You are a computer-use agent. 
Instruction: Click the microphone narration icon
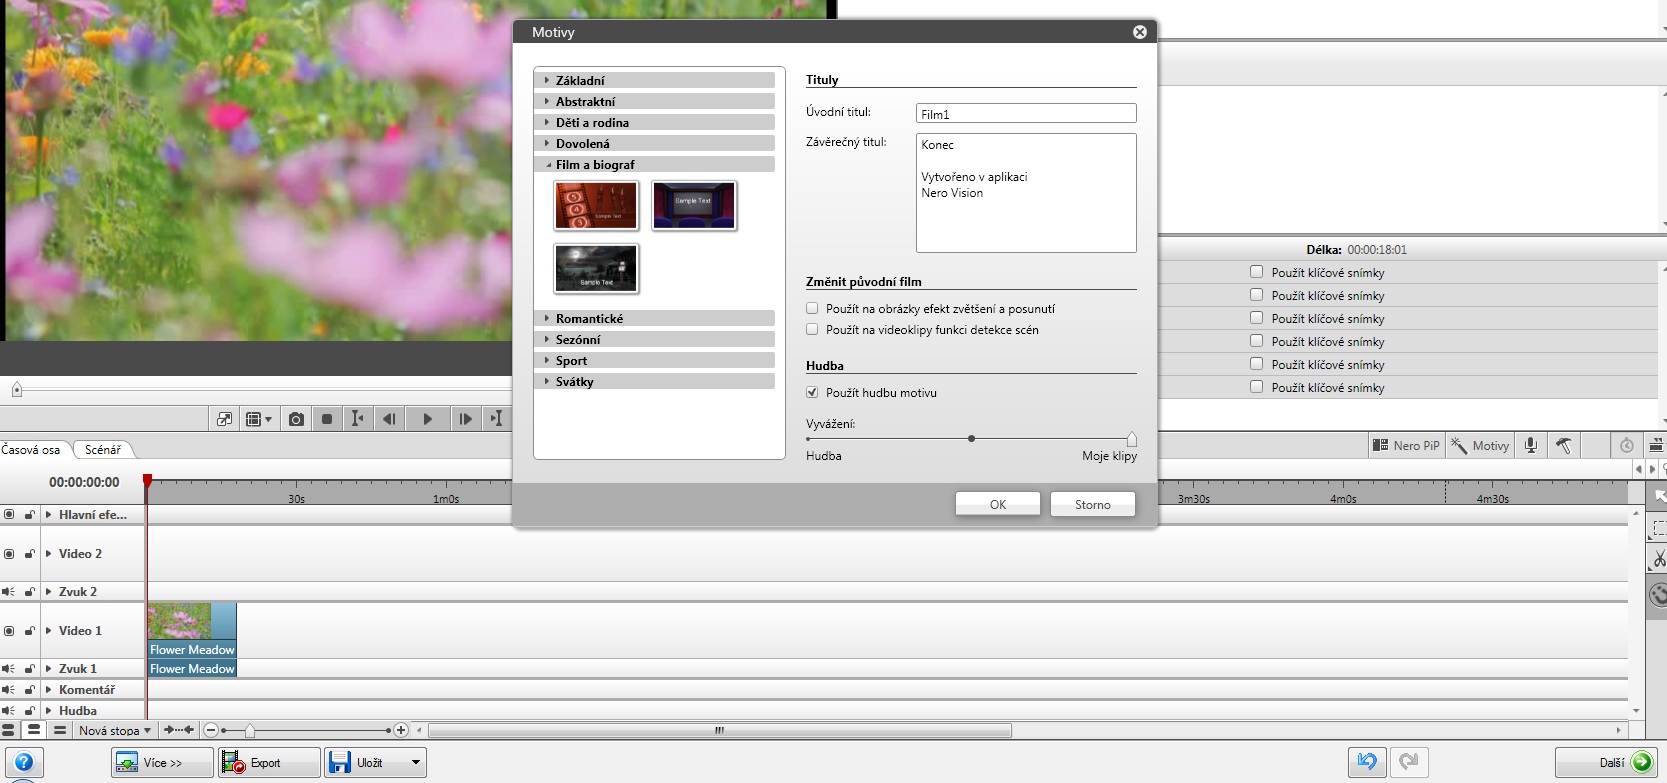click(x=1530, y=446)
